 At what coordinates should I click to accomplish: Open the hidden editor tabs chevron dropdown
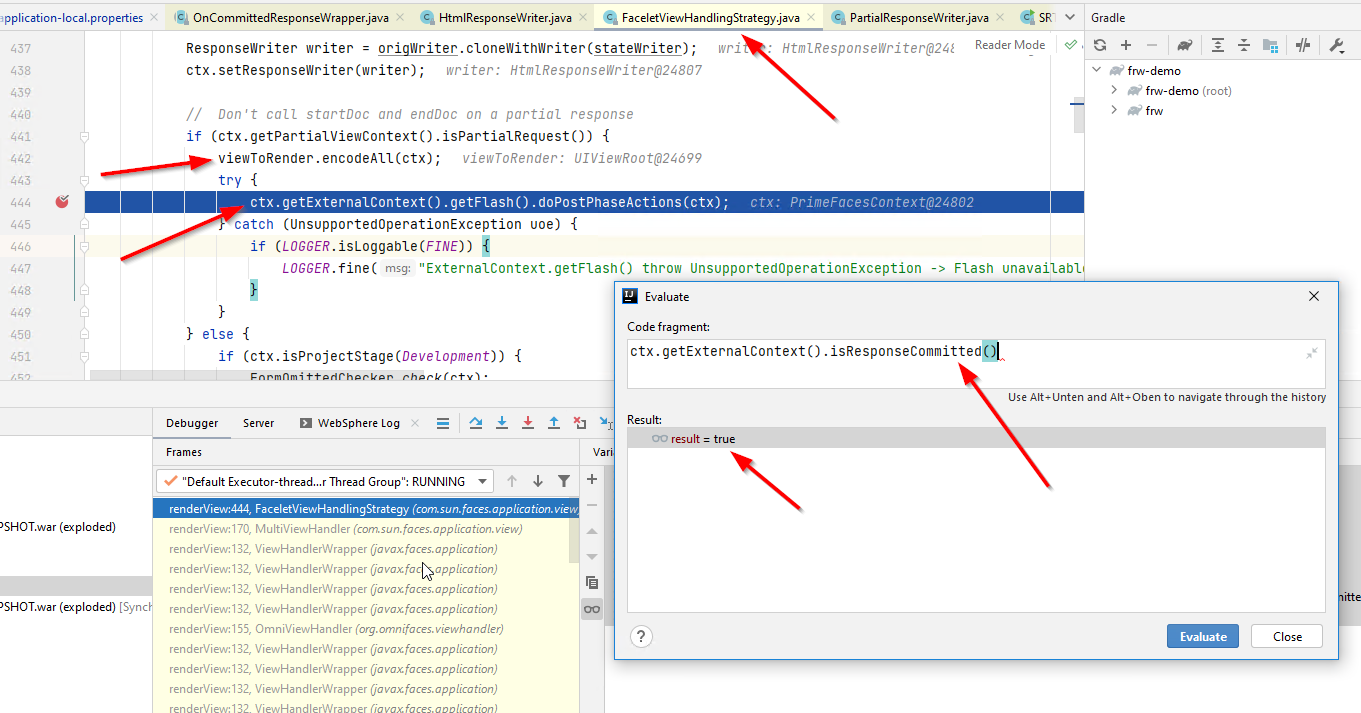coord(1068,17)
